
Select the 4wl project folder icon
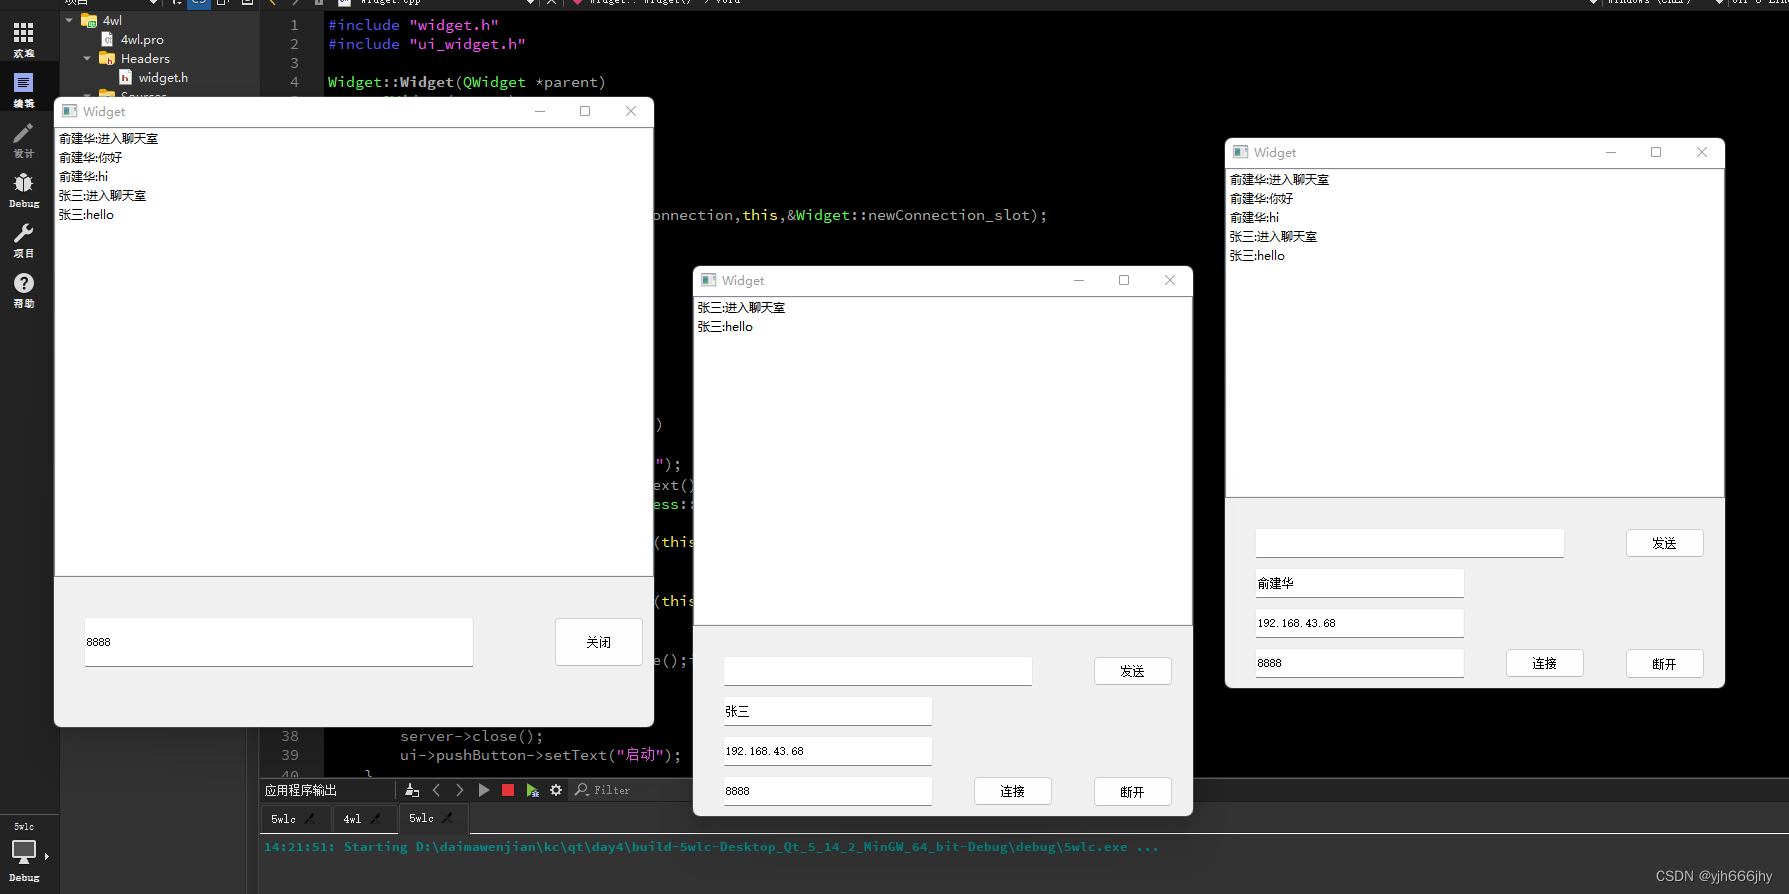89,20
